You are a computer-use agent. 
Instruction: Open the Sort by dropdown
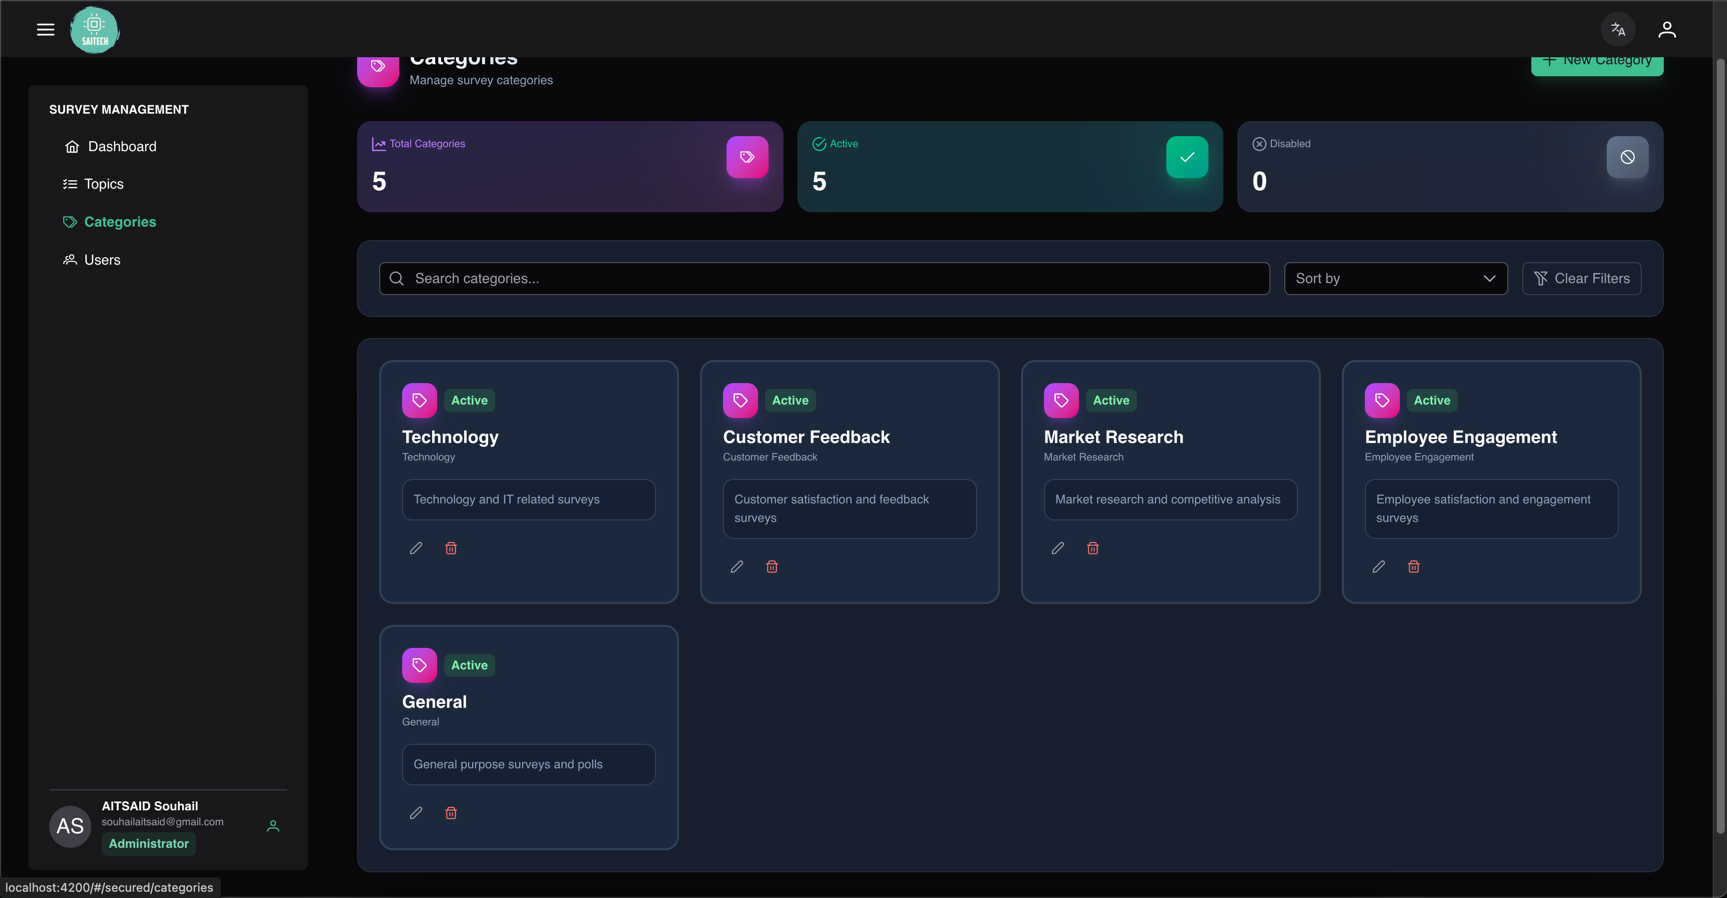click(x=1395, y=279)
